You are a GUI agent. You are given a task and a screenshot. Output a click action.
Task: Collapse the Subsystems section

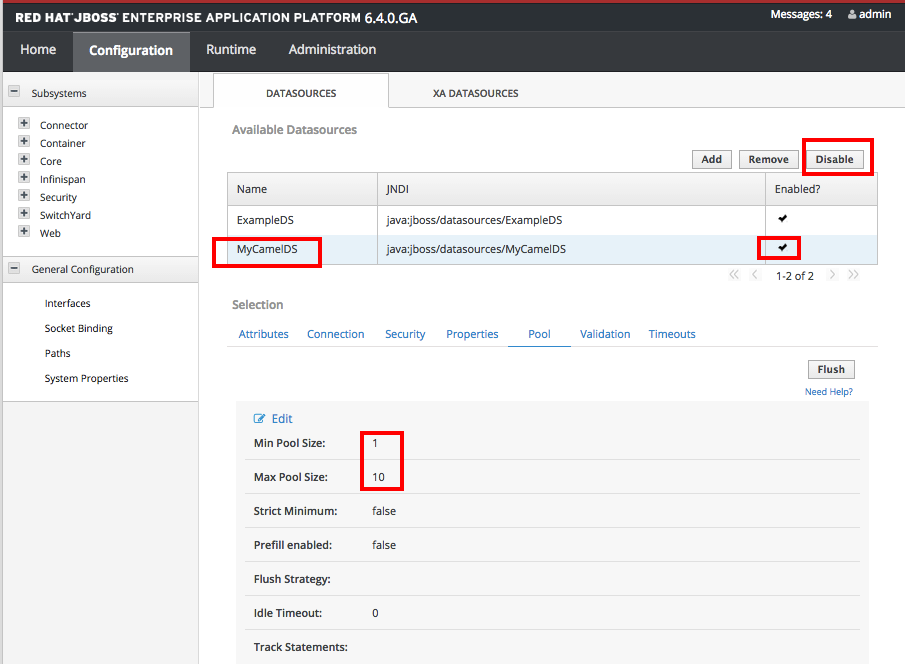click(x=14, y=91)
